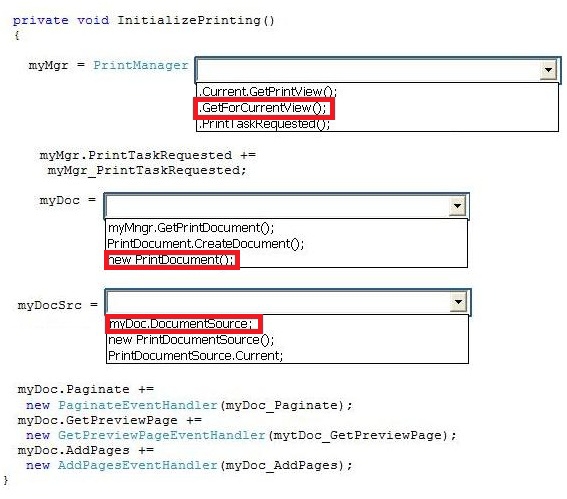Image resolution: width=567 pixels, height=499 pixels.
Task: Click myMgr_PrintTaskRequested; handler text
Action: [147, 170]
